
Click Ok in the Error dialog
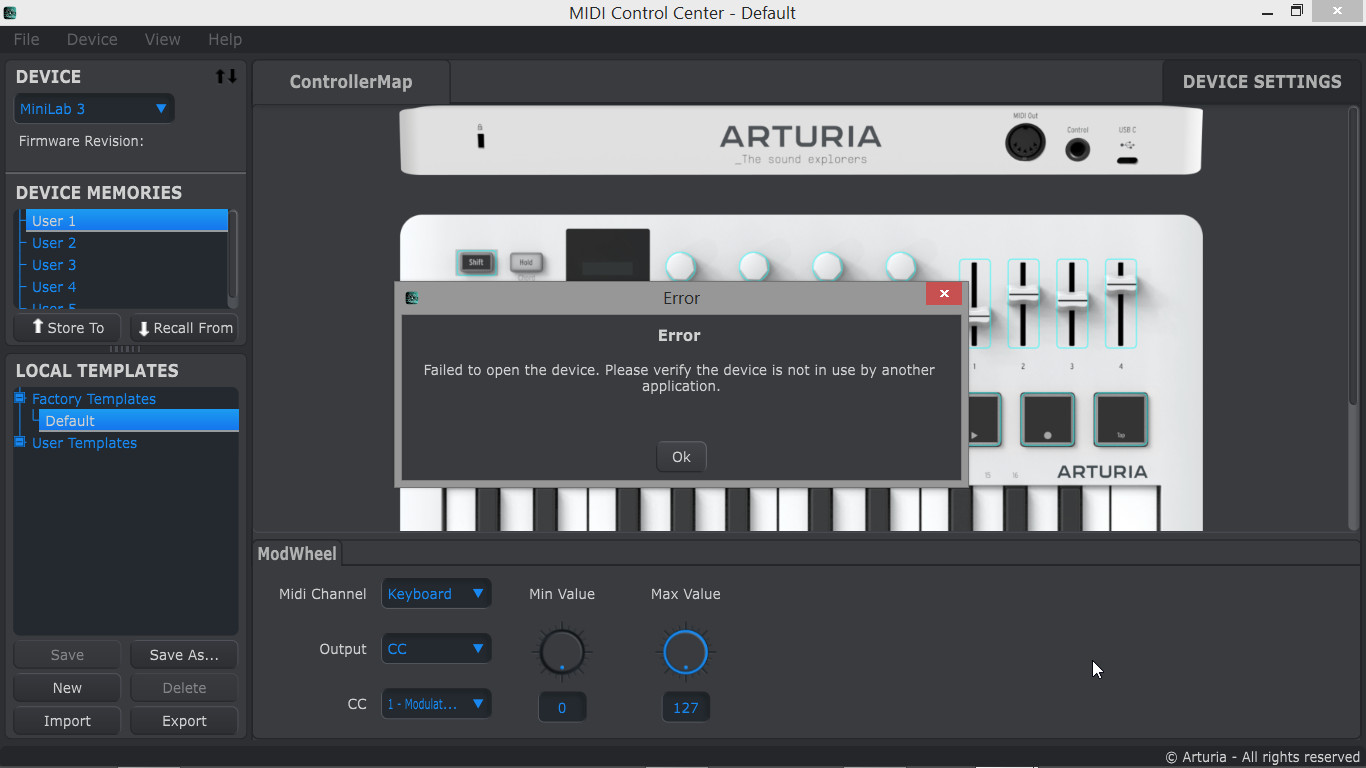pyautogui.click(x=681, y=457)
